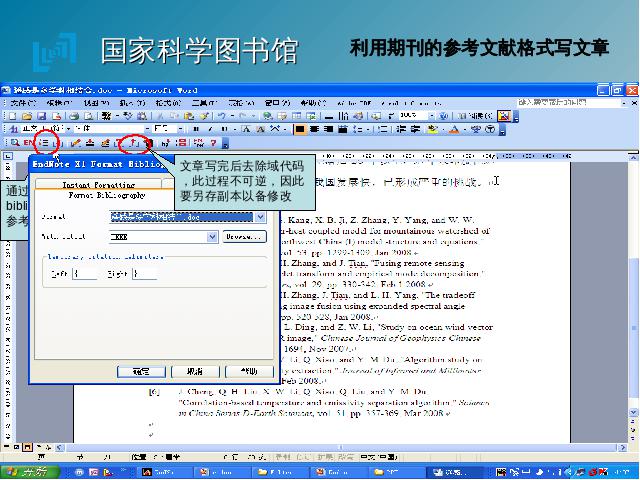640x480 pixels.
Task: Click the Columns icon in standard toolbar
Action: click(344, 116)
